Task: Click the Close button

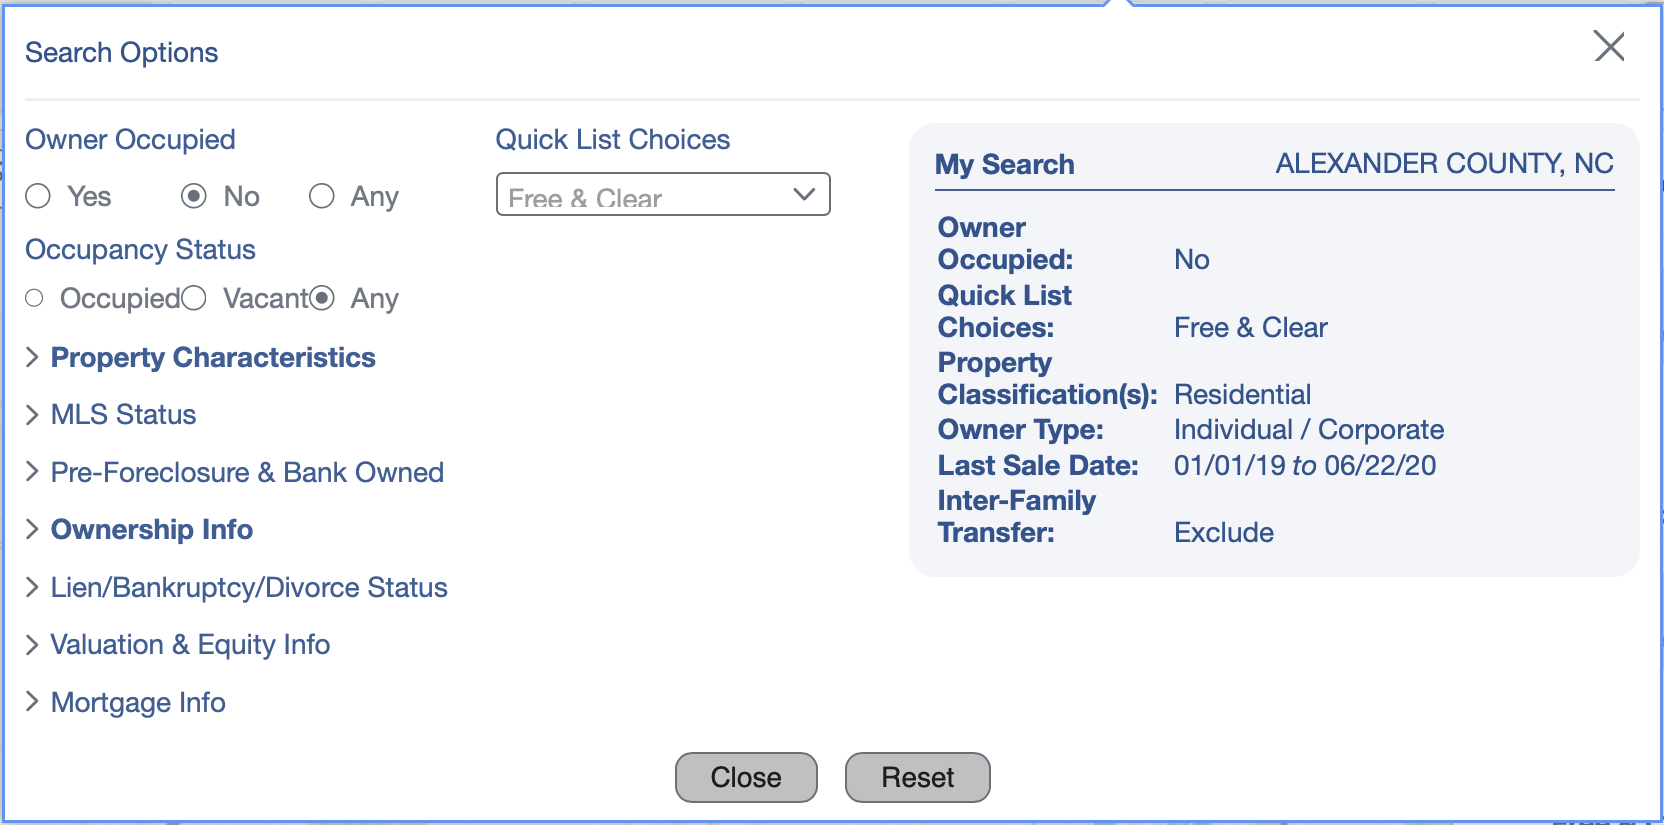Action: click(x=746, y=777)
